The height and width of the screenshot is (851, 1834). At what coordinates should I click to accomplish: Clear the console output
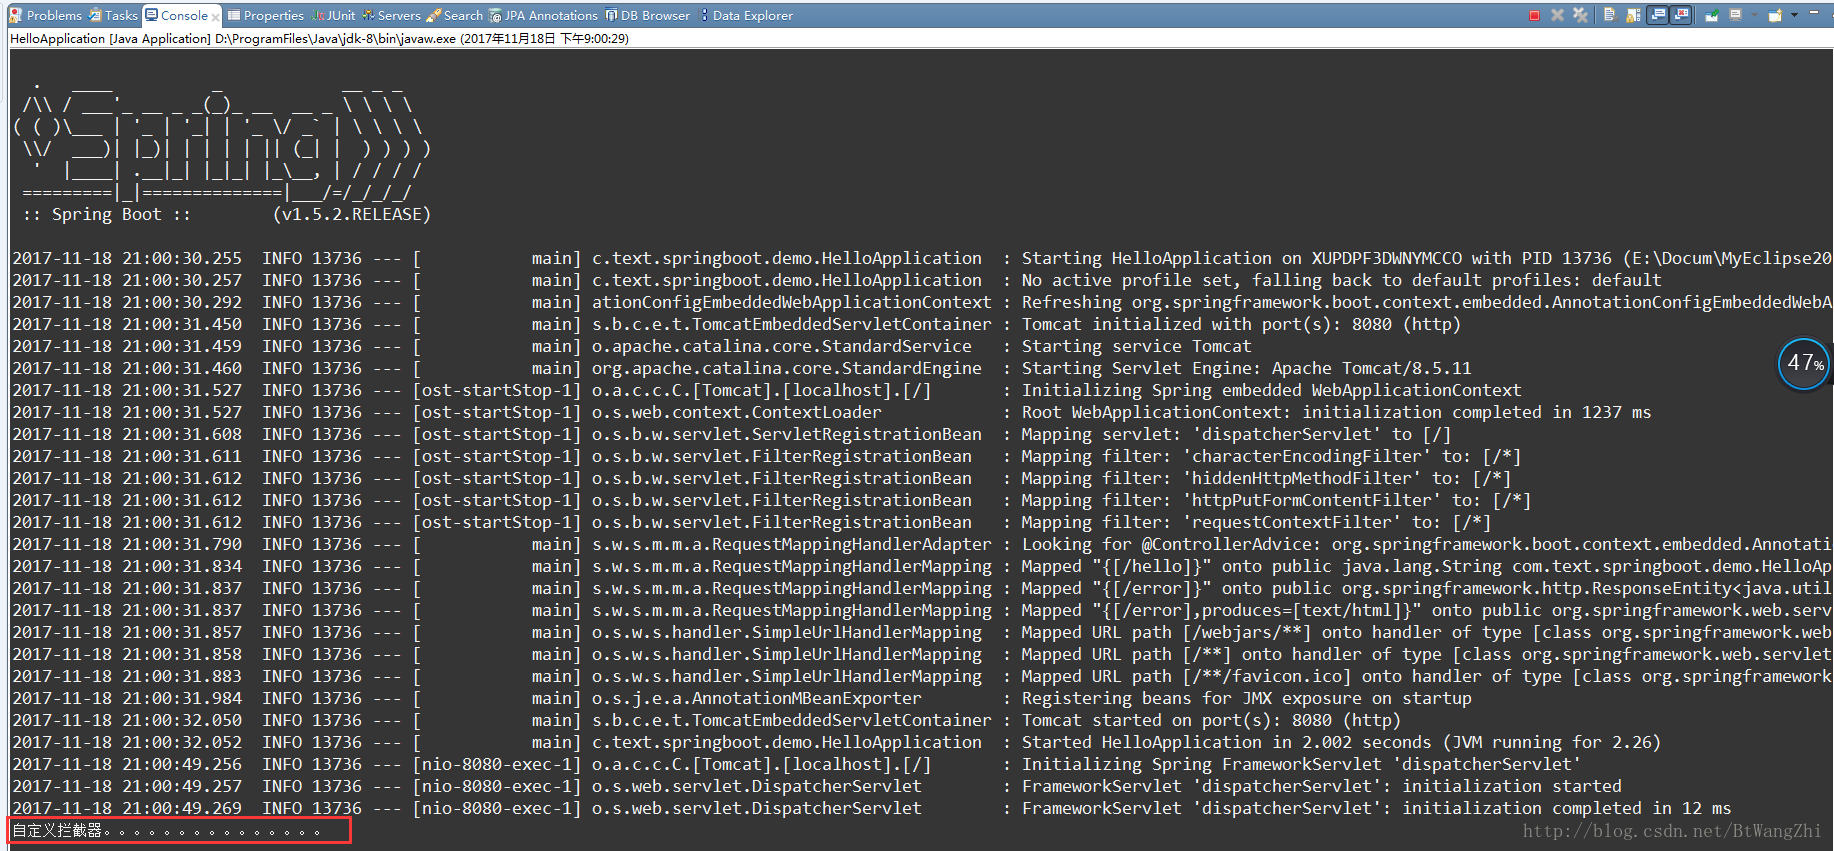1610,15
